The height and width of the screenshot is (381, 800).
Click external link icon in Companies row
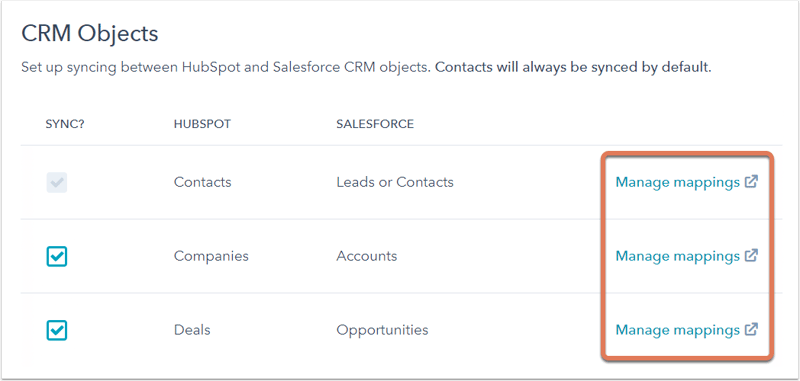[751, 256]
